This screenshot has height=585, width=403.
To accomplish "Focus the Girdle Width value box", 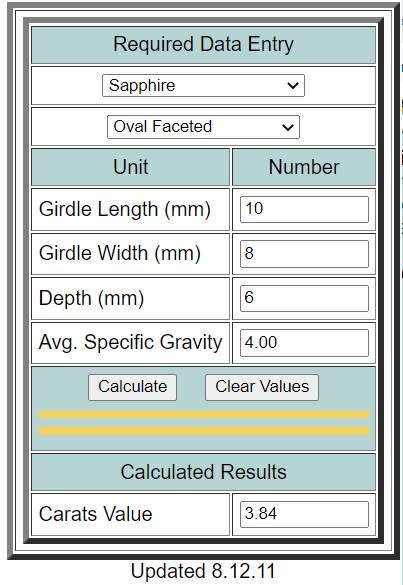I will (x=304, y=254).
